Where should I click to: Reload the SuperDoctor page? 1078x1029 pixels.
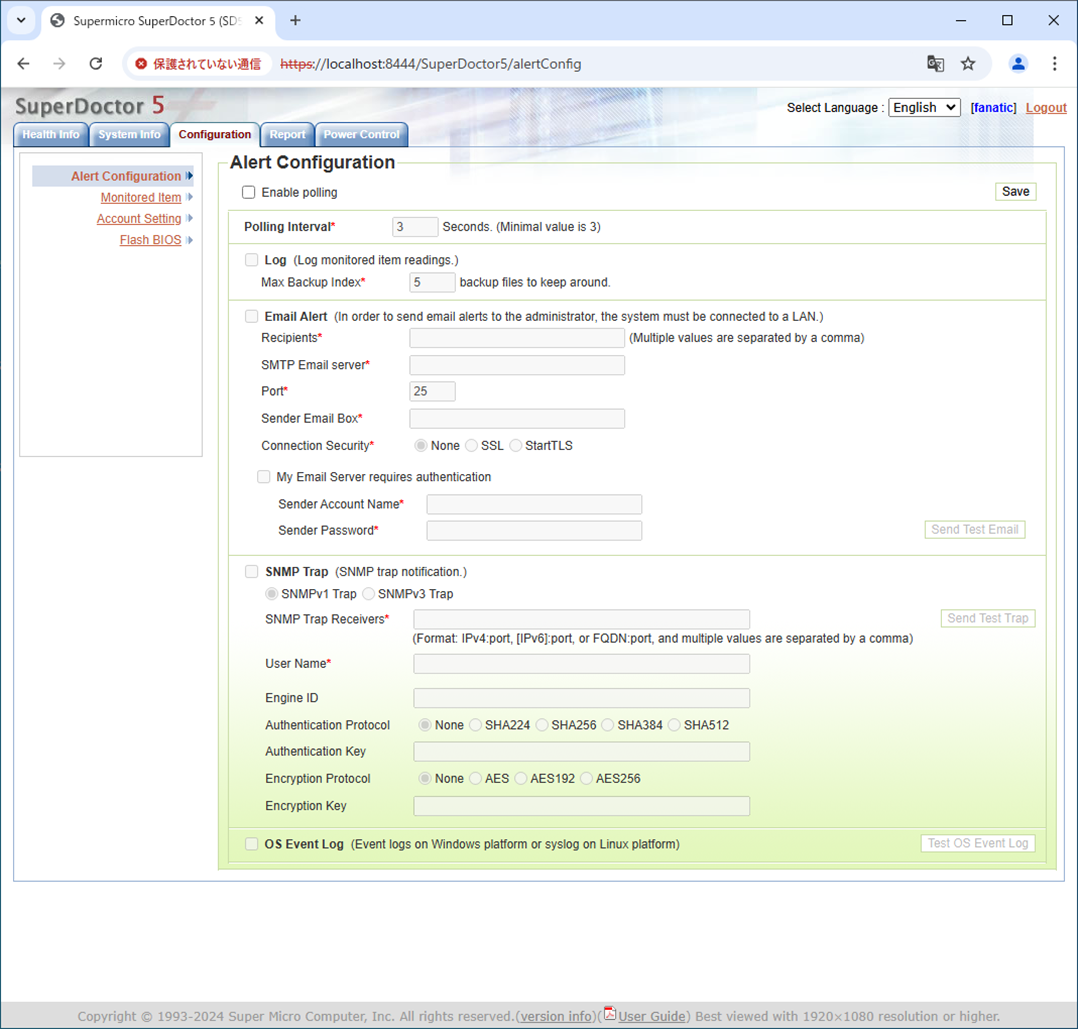coord(96,64)
